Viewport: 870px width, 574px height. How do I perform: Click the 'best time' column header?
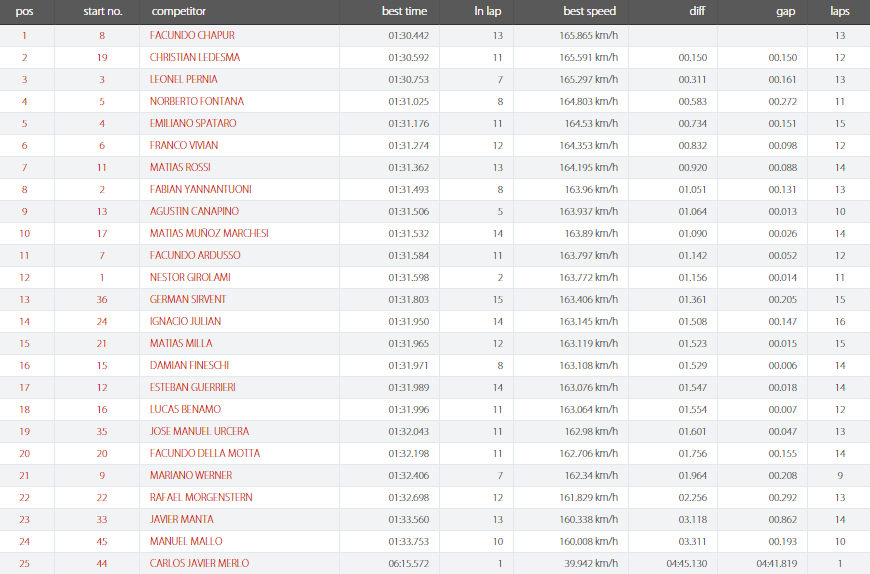[x=404, y=11]
